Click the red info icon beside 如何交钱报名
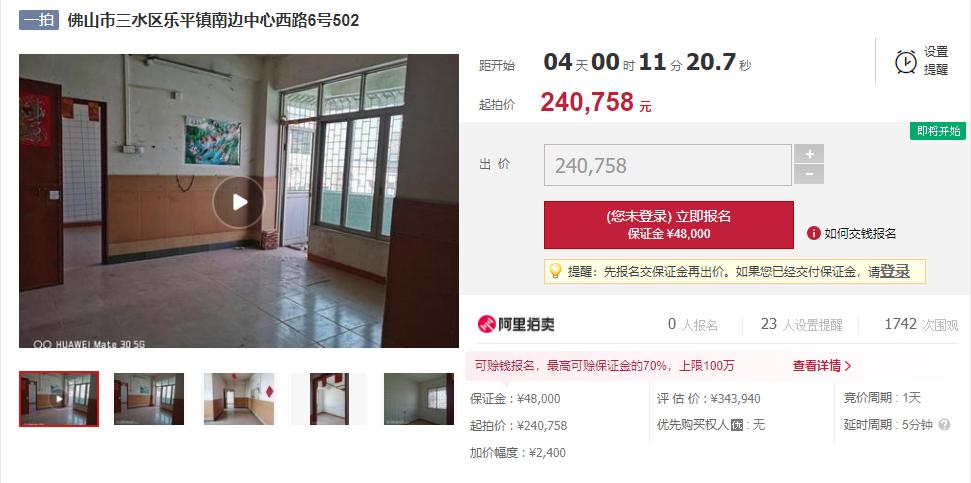 pos(814,233)
